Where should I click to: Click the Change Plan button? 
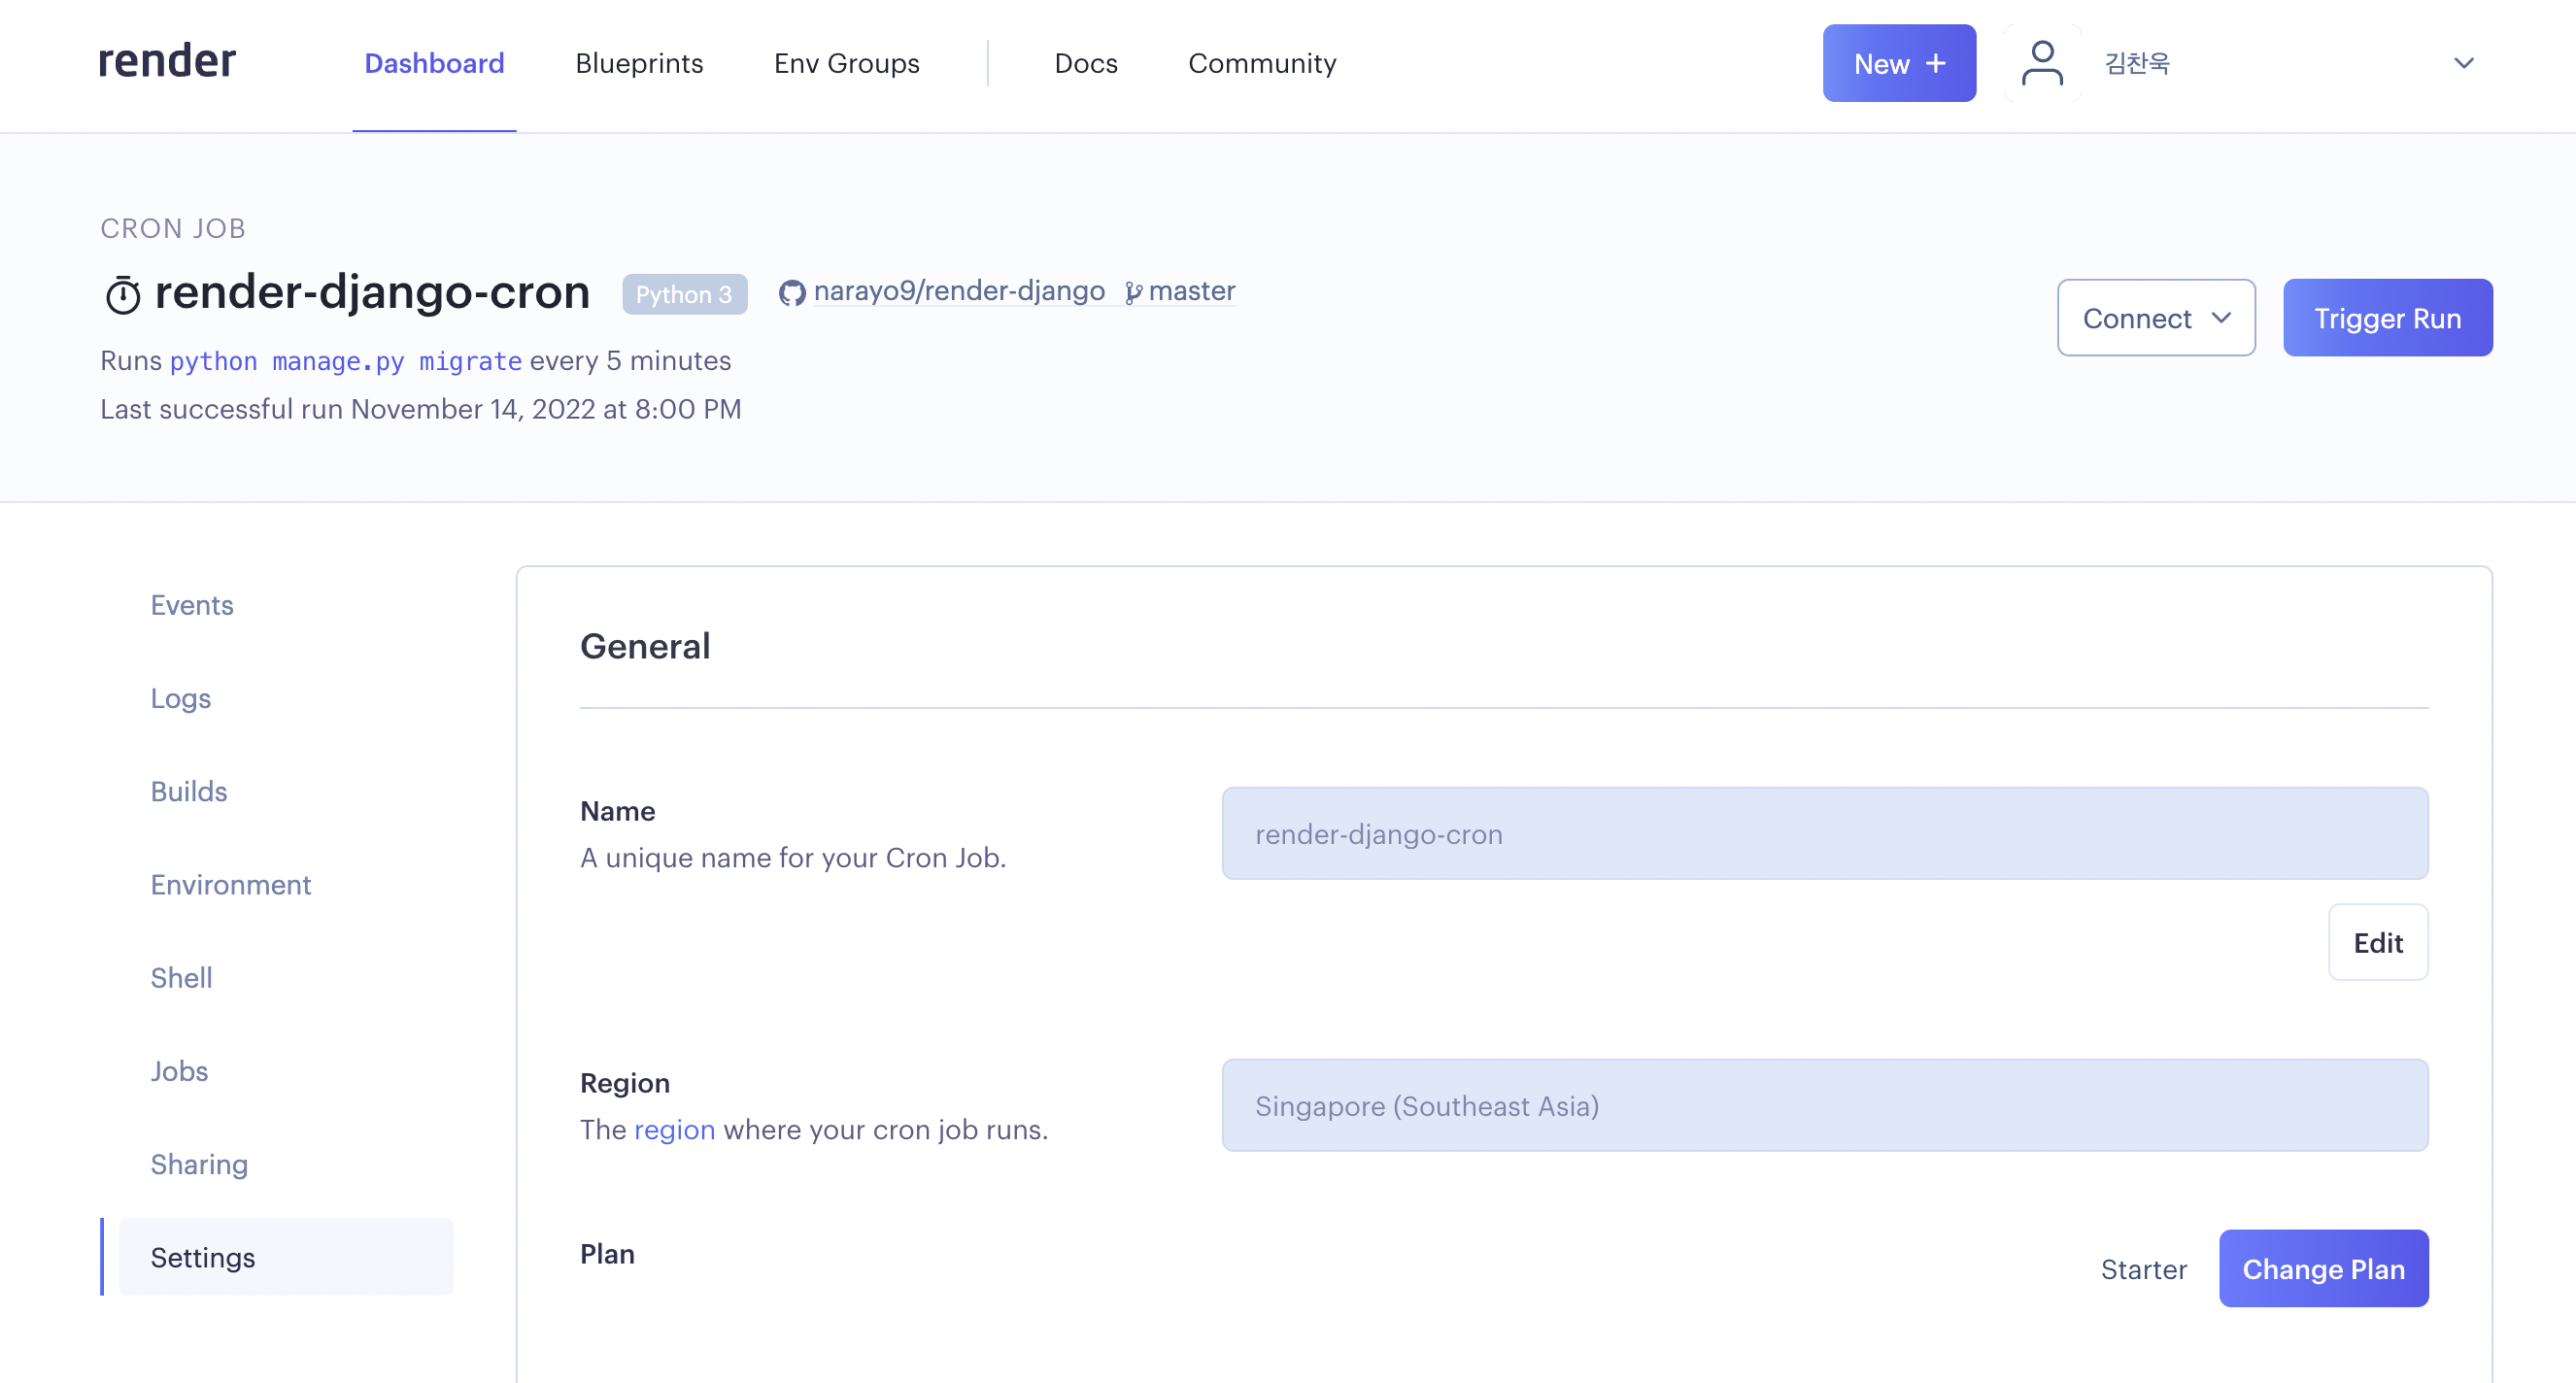[2322, 1268]
